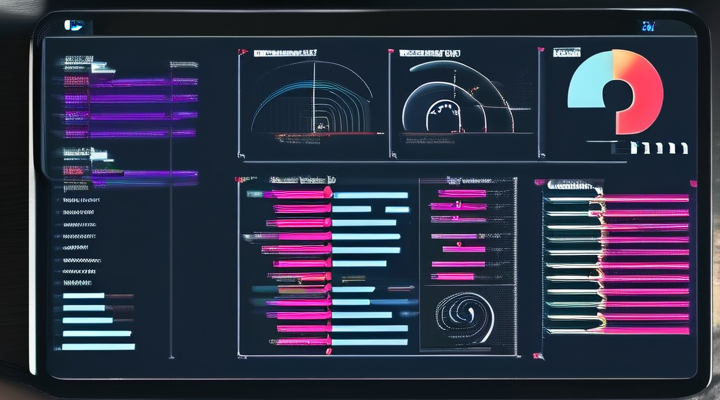Select the red segment of the donut chart
Screen dimensions: 720x400
640,90
